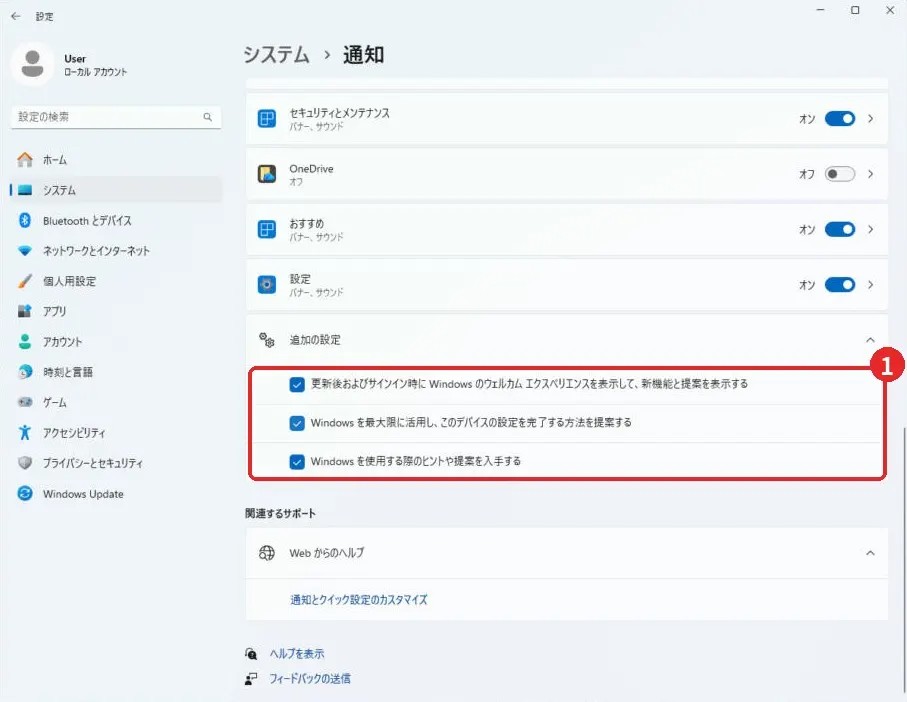Open アカウント settings category
907x702 pixels.
(x=116, y=341)
